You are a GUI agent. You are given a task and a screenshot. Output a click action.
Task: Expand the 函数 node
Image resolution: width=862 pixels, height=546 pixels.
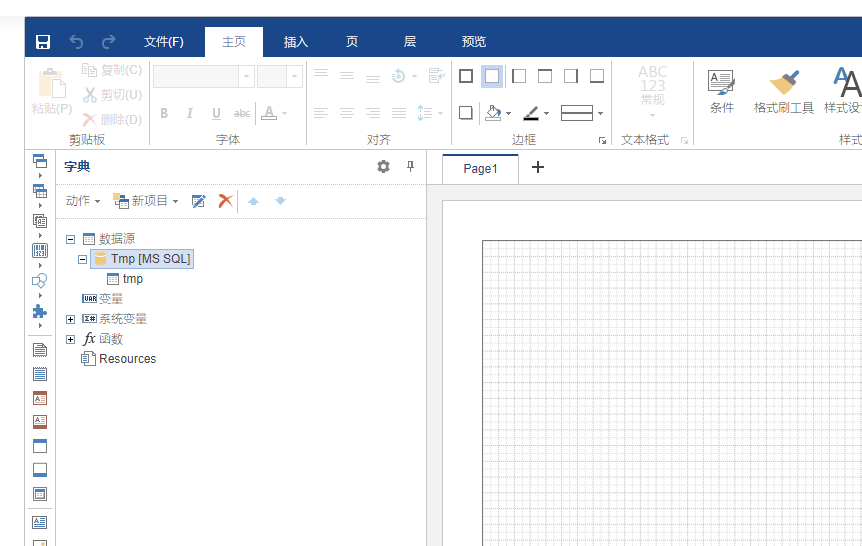click(x=70, y=339)
